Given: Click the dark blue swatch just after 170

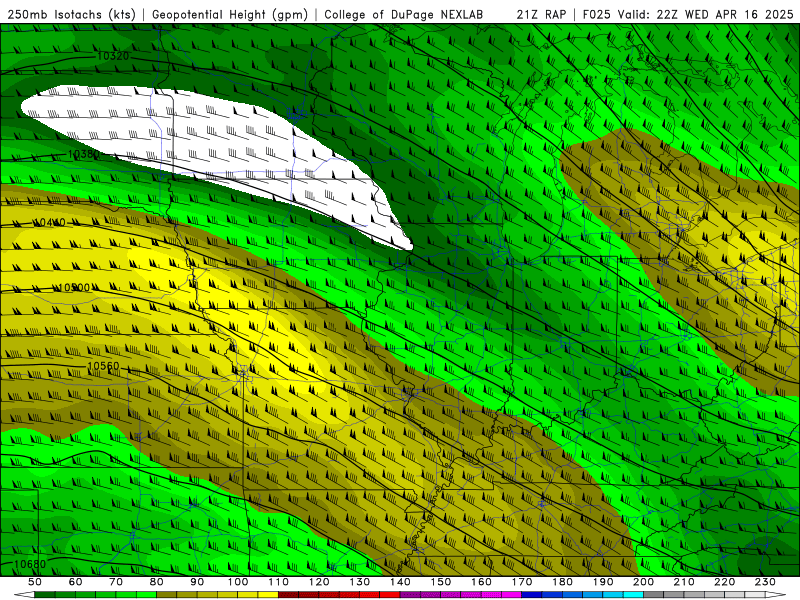Looking at the screenshot, I should 532,595.
